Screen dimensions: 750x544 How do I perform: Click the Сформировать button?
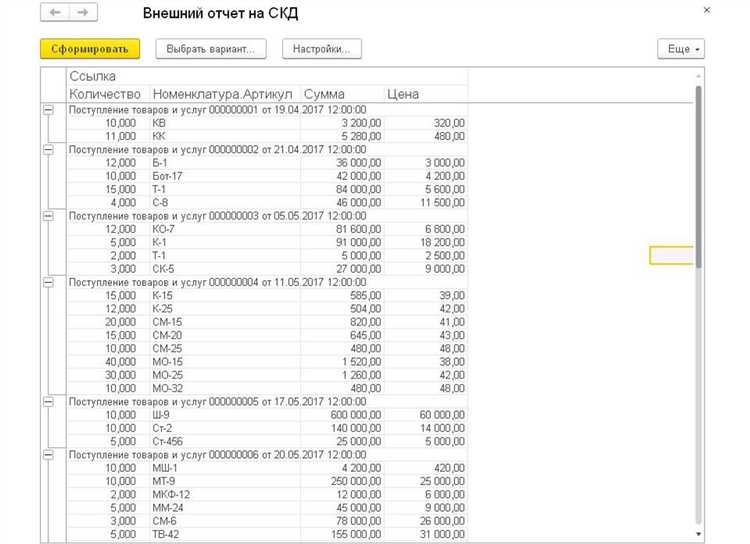point(90,49)
